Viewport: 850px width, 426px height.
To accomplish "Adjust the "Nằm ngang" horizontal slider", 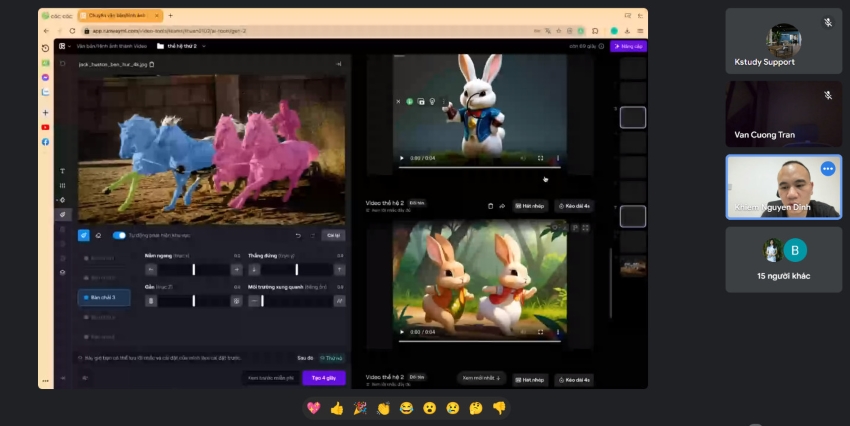I will pyautogui.click(x=194, y=269).
